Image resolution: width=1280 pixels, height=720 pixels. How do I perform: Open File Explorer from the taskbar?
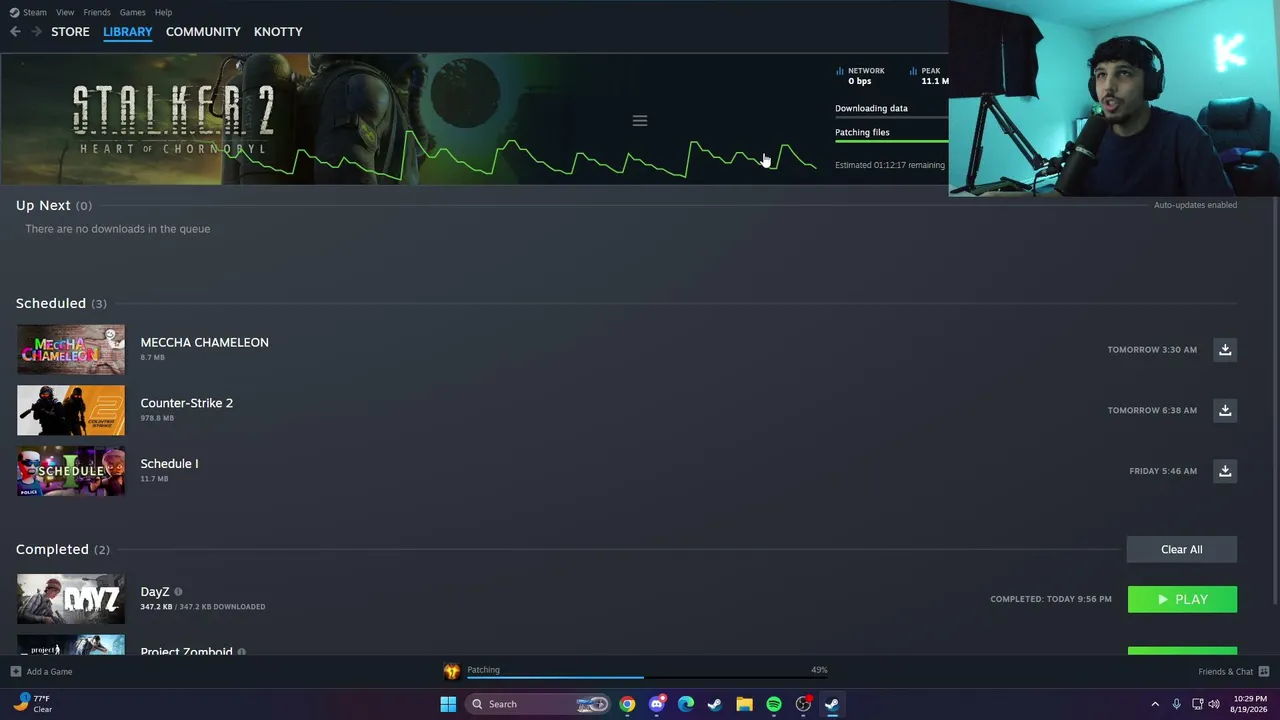point(744,704)
